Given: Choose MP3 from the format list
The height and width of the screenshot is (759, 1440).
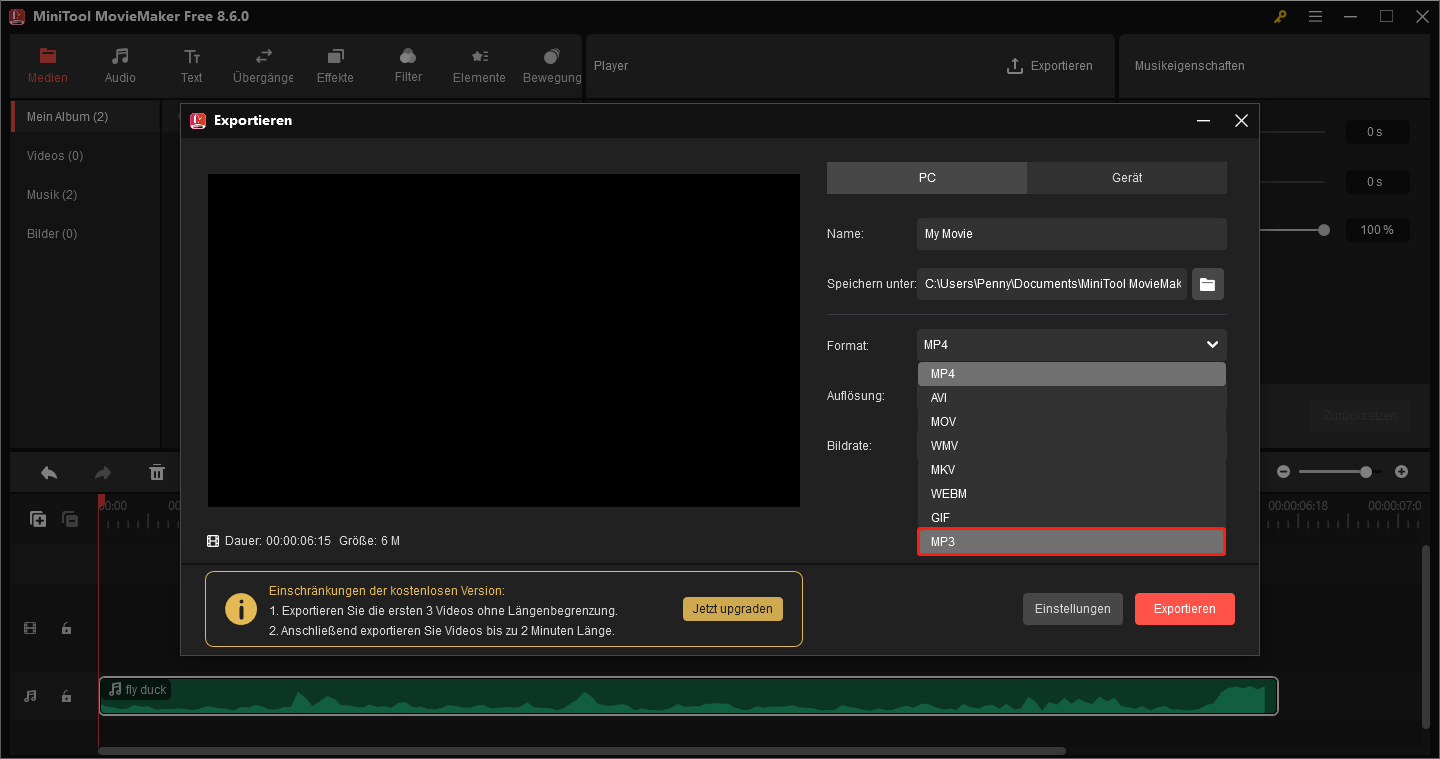Looking at the screenshot, I should pyautogui.click(x=1071, y=542).
